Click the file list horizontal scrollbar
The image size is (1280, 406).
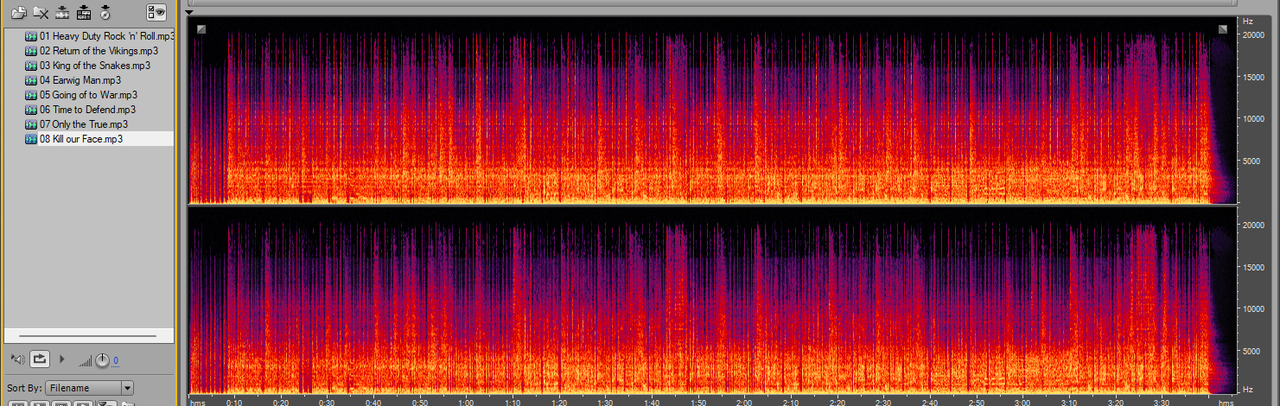click(88, 336)
